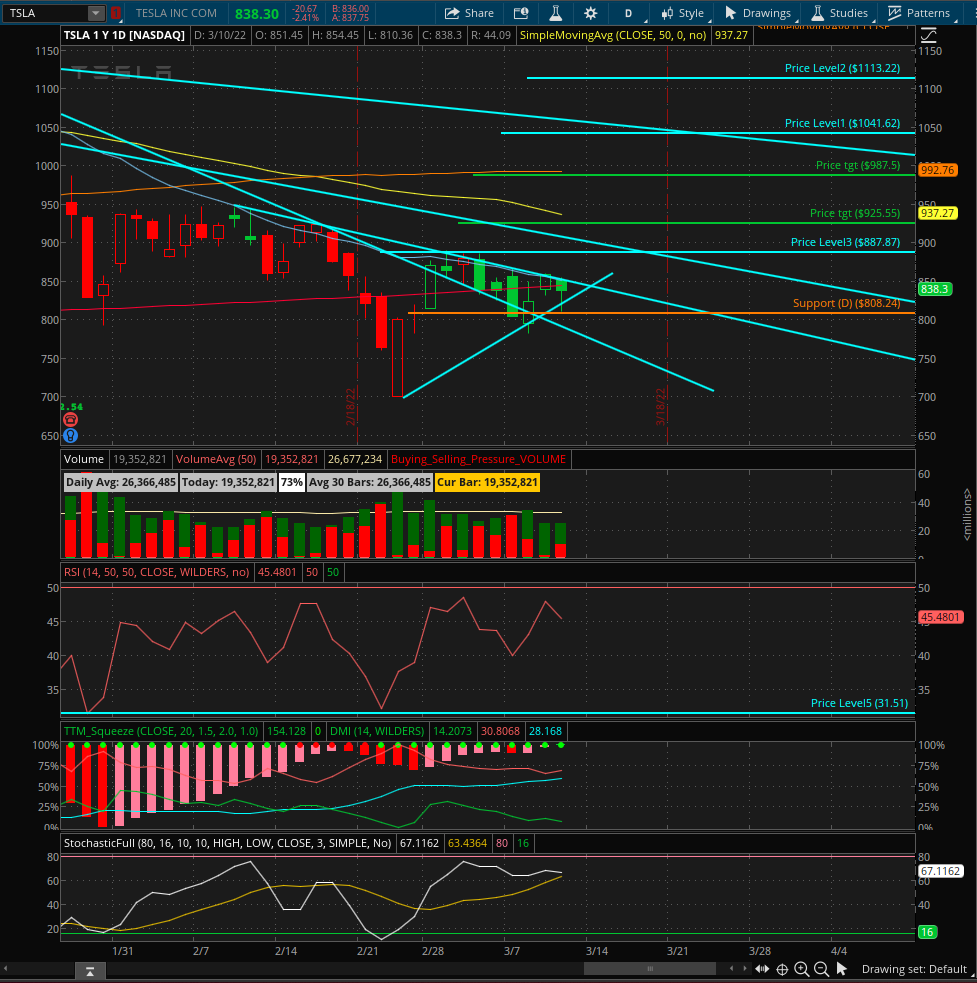Select the Price tgt ($925.55) drawing label
The height and width of the screenshot is (983, 977).
pos(855,213)
